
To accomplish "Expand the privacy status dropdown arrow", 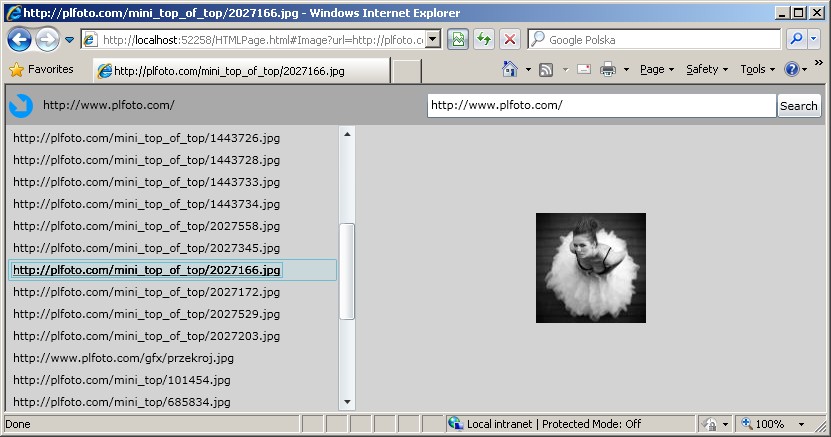I will 726,424.
